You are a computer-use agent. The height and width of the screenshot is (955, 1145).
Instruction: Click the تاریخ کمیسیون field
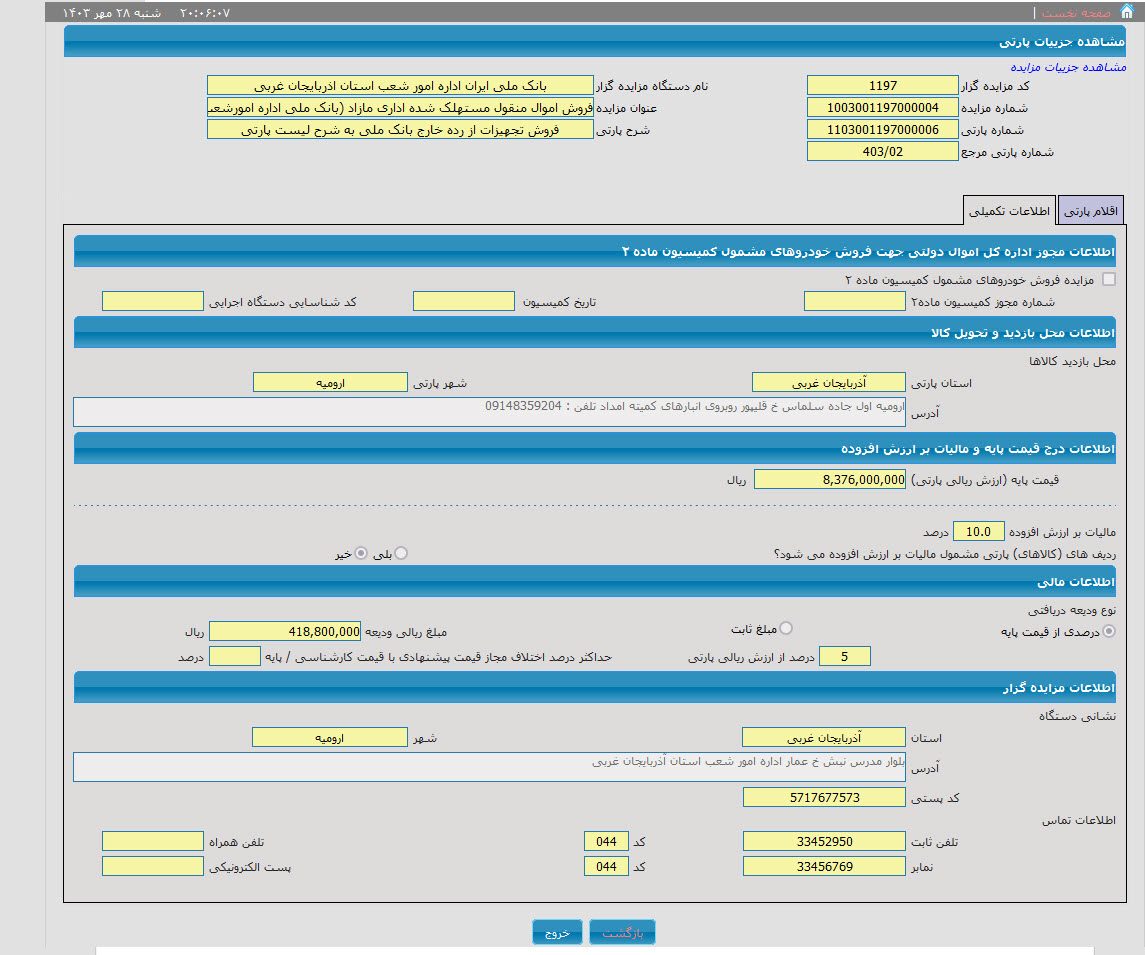(463, 302)
